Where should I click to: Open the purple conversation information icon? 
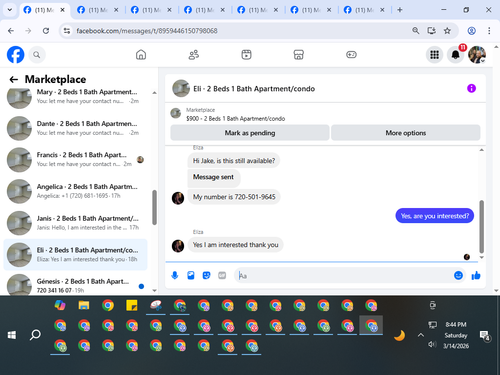point(471,88)
